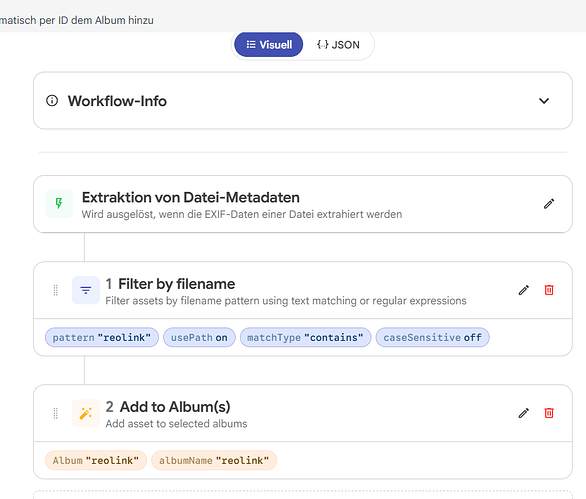Switch to the Visuell view tab
Screen dimensions: 586x499
[268, 45]
